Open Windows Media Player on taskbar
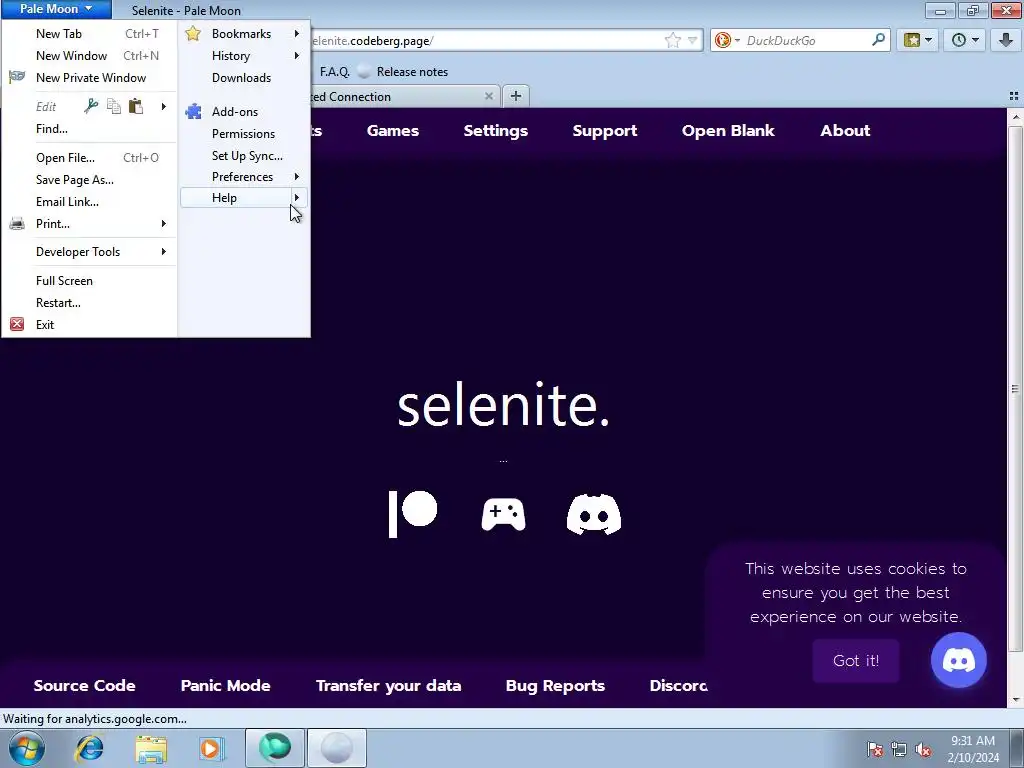Image resolution: width=1024 pixels, height=768 pixels. point(212,748)
